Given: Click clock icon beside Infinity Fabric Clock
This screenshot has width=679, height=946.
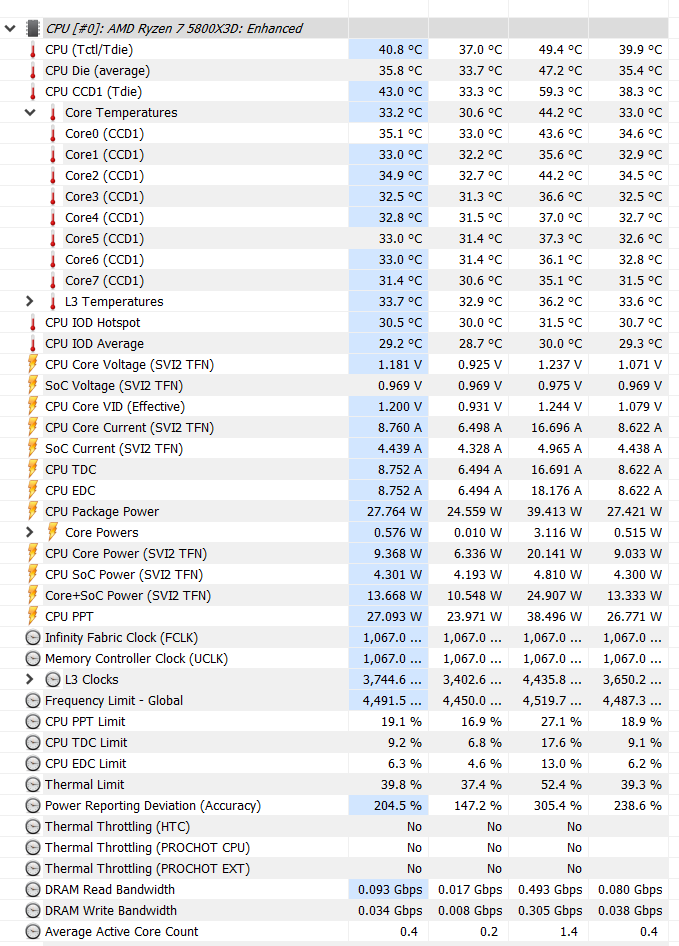Looking at the screenshot, I should tap(33, 638).
